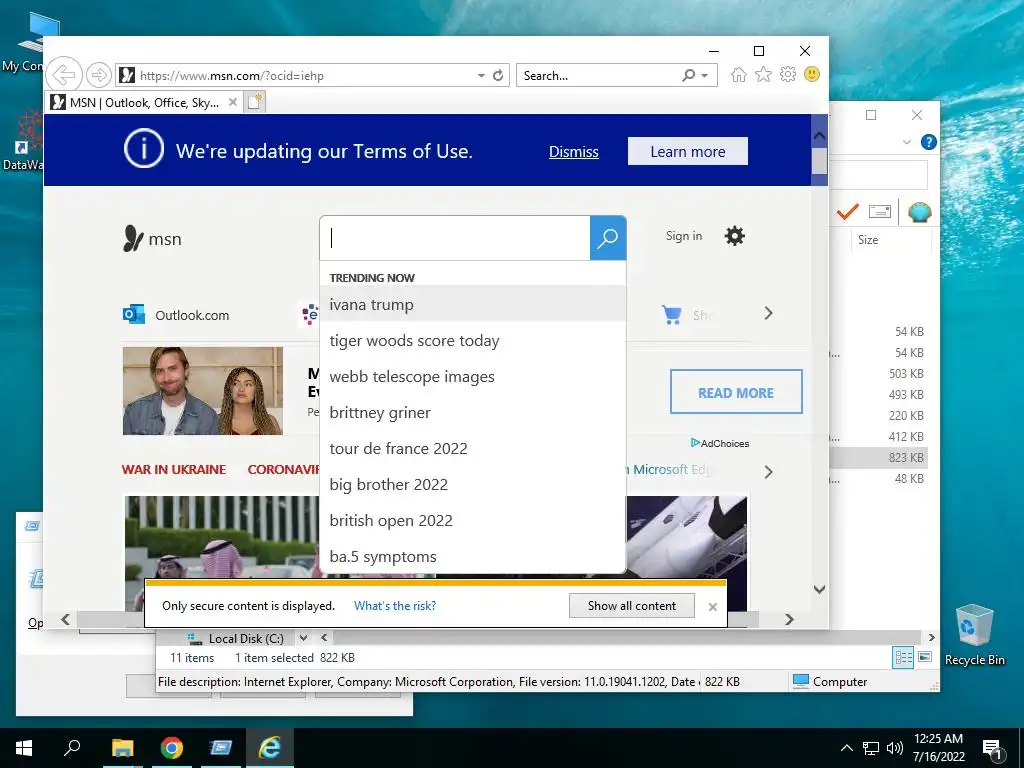Click READ MORE button
Image resolution: width=1024 pixels, height=768 pixels.
[x=736, y=392]
